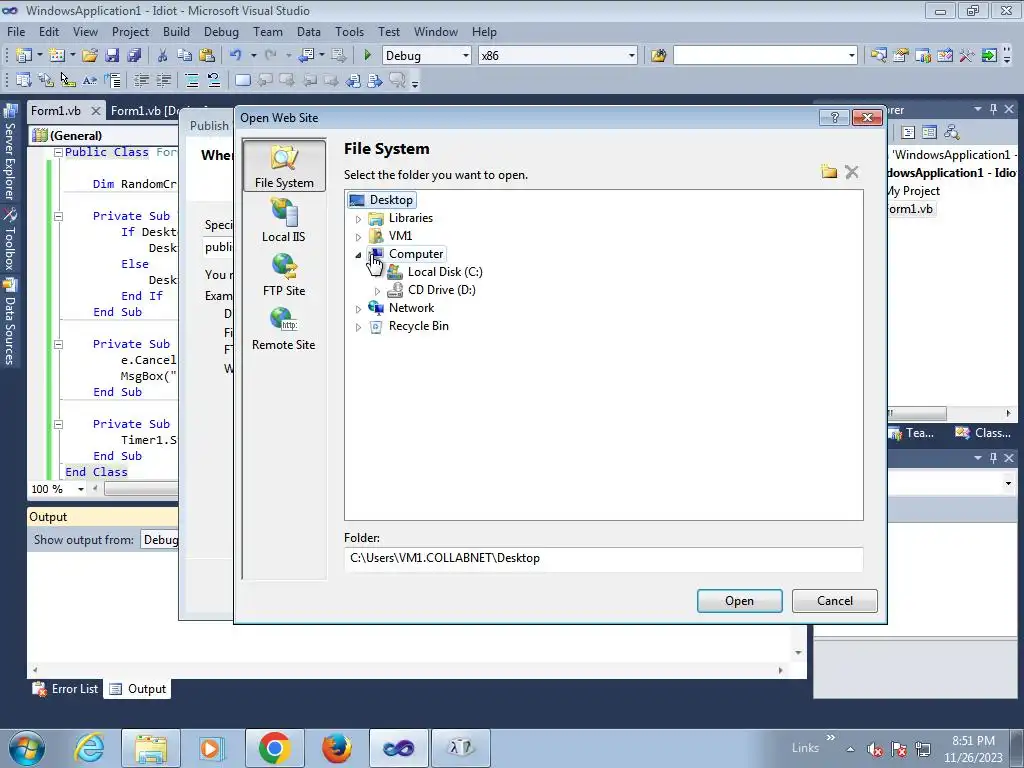Select File System in Open Web Site sidebar
This screenshot has height=768, width=1024.
[284, 166]
